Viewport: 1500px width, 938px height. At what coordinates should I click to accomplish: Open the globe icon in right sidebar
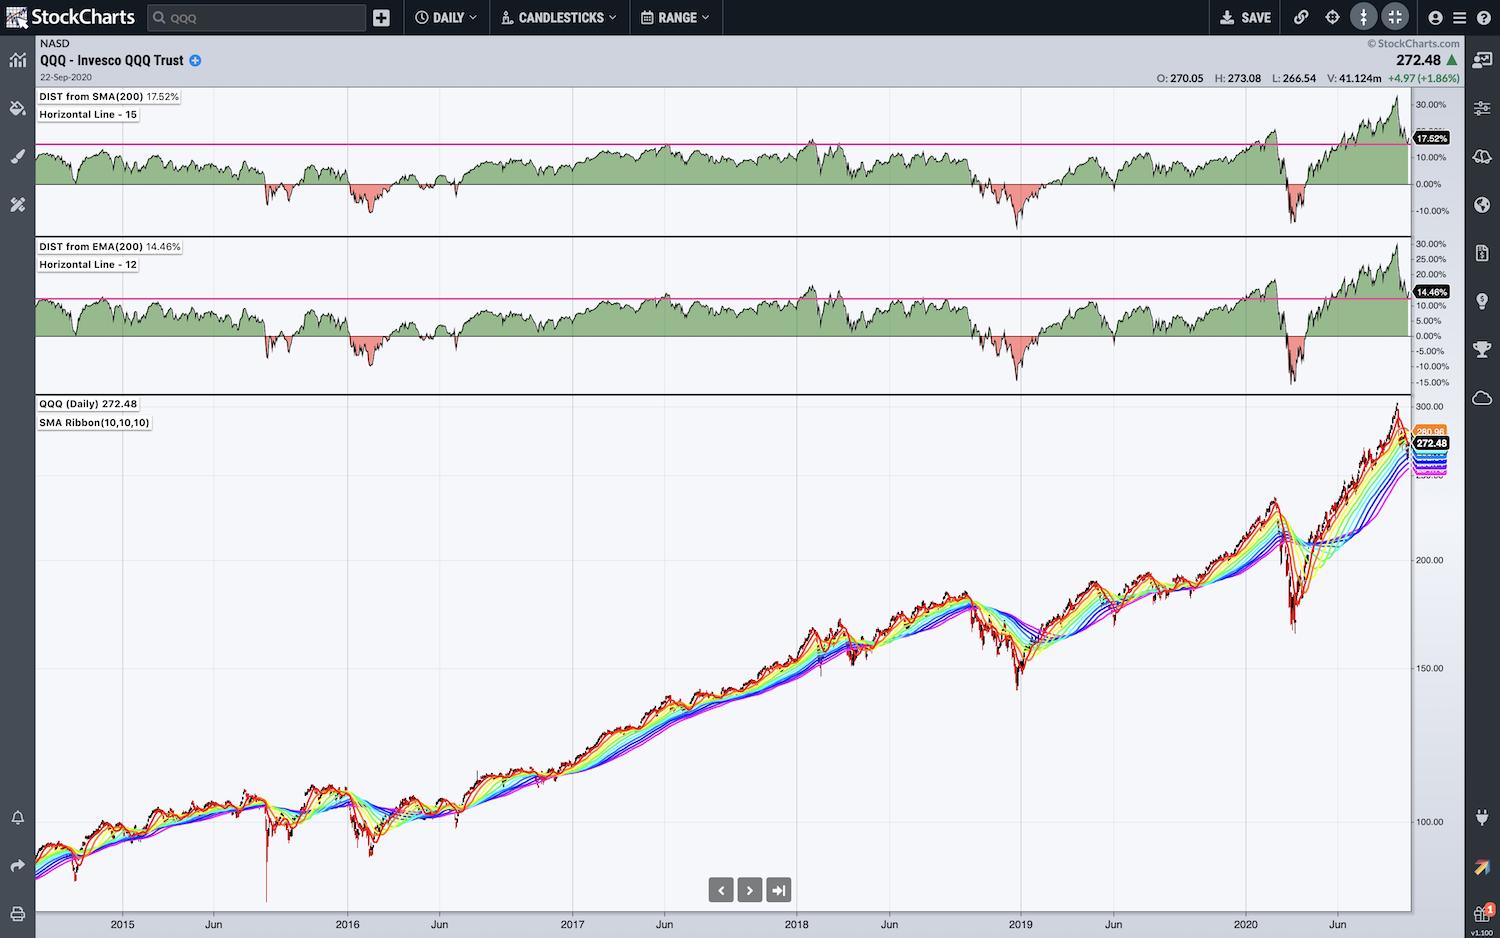point(1482,205)
